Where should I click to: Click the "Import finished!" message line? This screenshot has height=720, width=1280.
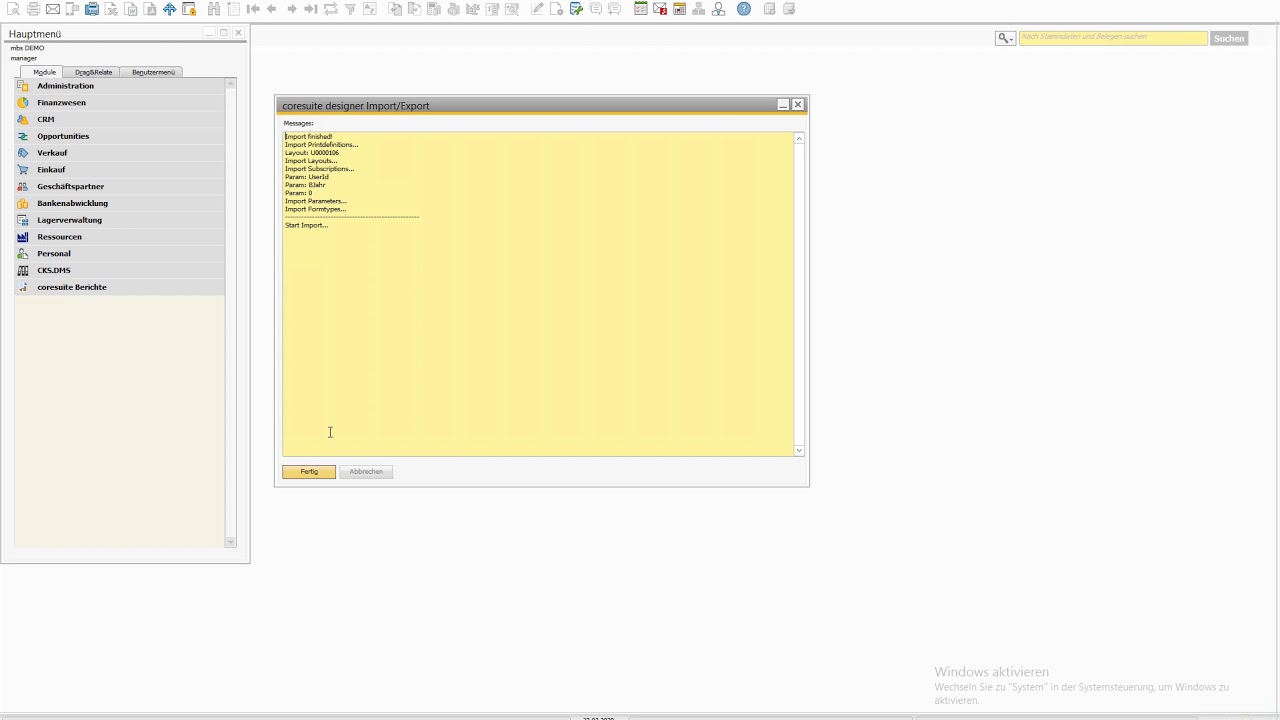coord(309,137)
